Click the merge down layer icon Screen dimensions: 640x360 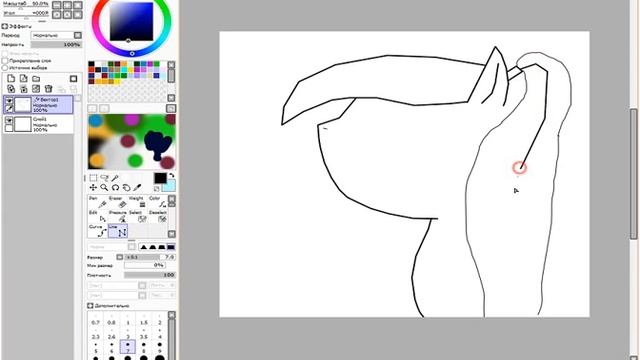[x=24, y=89]
